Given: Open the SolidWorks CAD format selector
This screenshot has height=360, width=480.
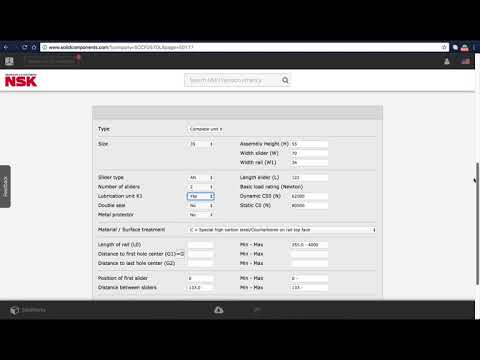Looking at the screenshot, I should coord(28,310).
